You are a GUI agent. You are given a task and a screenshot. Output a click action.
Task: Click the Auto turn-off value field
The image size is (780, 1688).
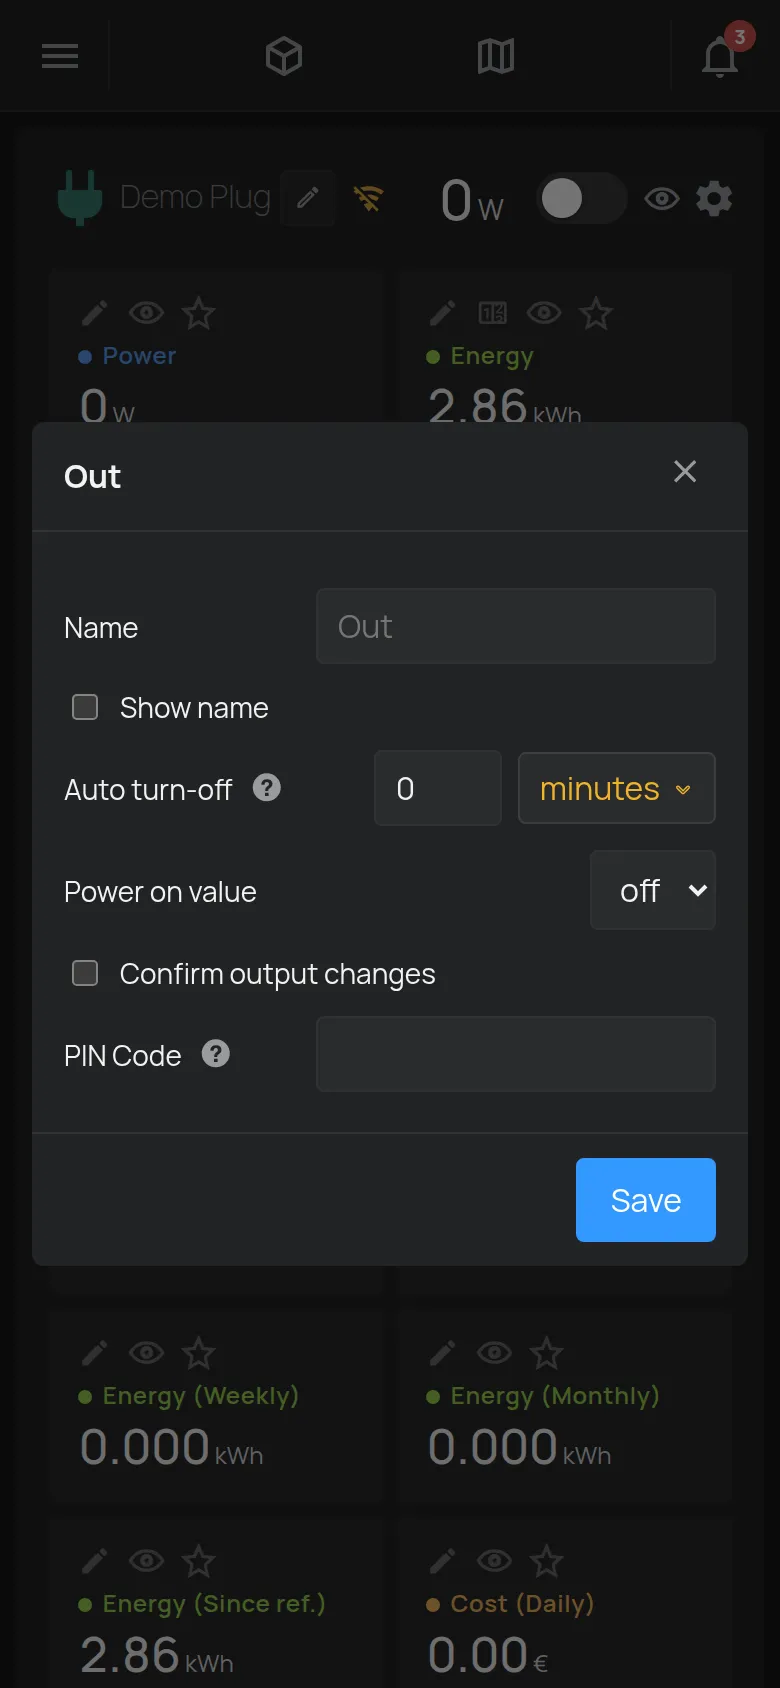point(438,788)
